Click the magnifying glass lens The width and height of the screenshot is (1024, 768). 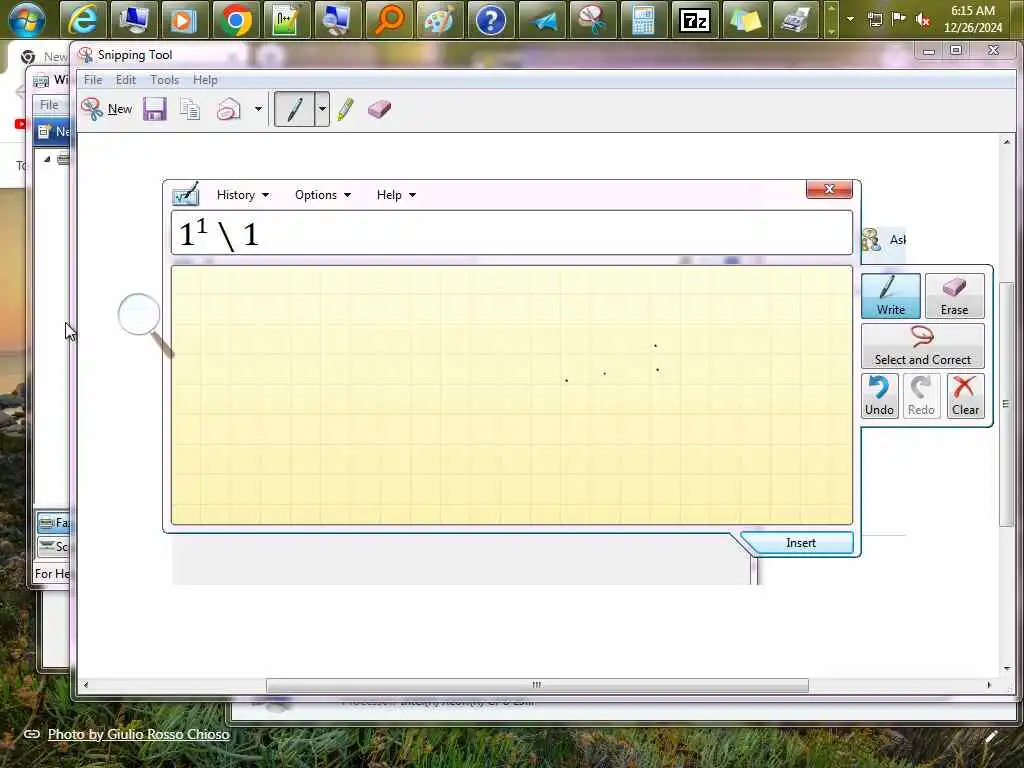pyautogui.click(x=139, y=315)
